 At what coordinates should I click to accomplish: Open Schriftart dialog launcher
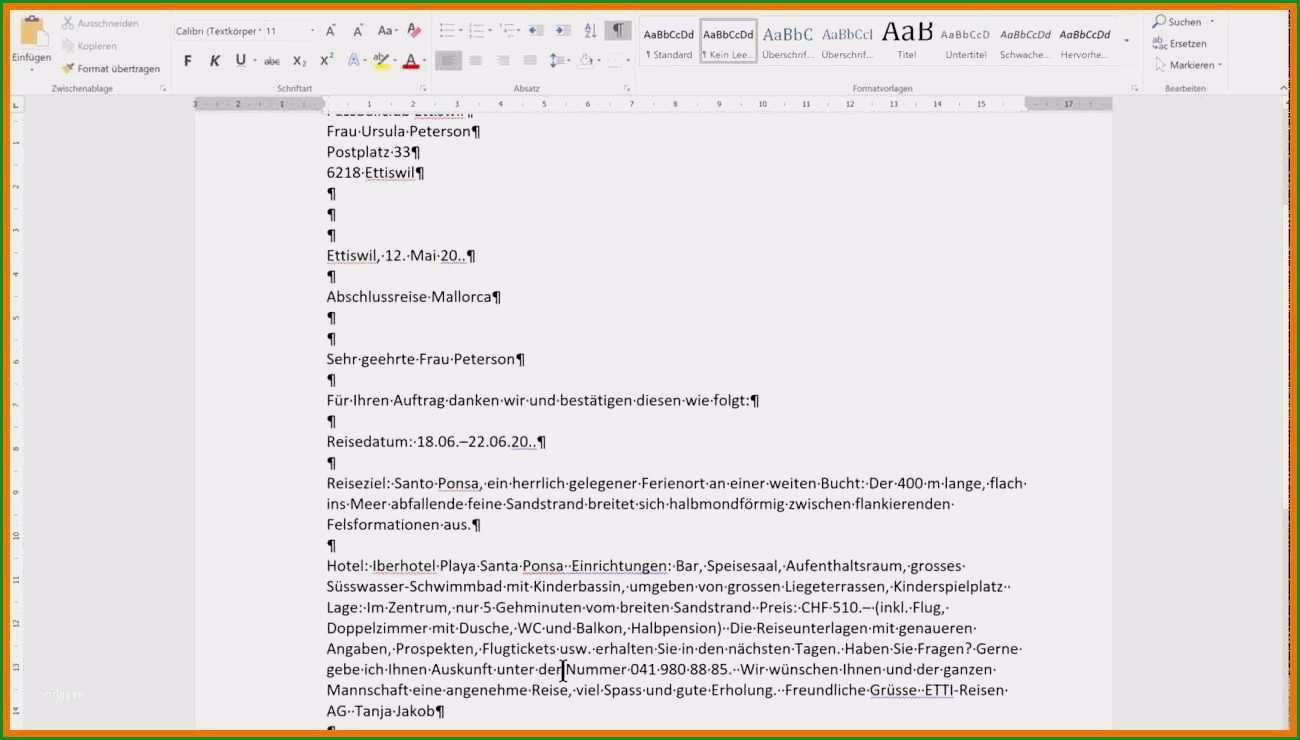point(423,89)
